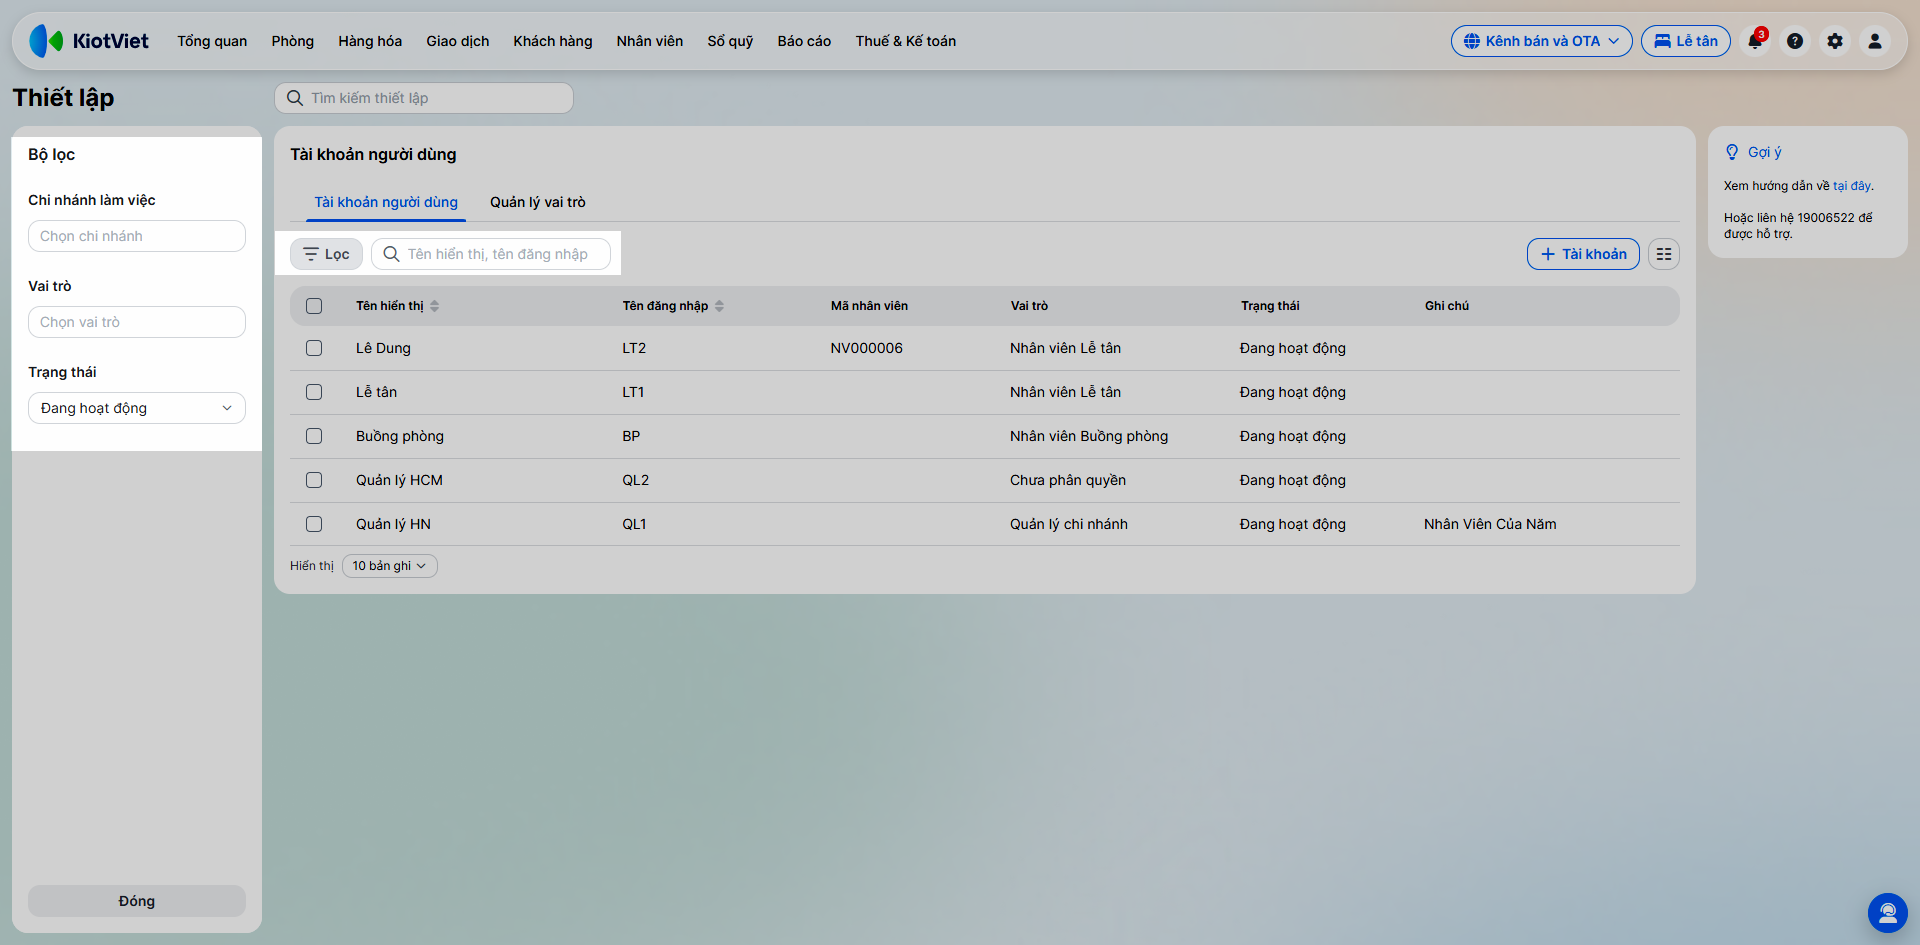Click the Buồng phòng display name
The width and height of the screenshot is (1920, 945).
[x=400, y=436]
